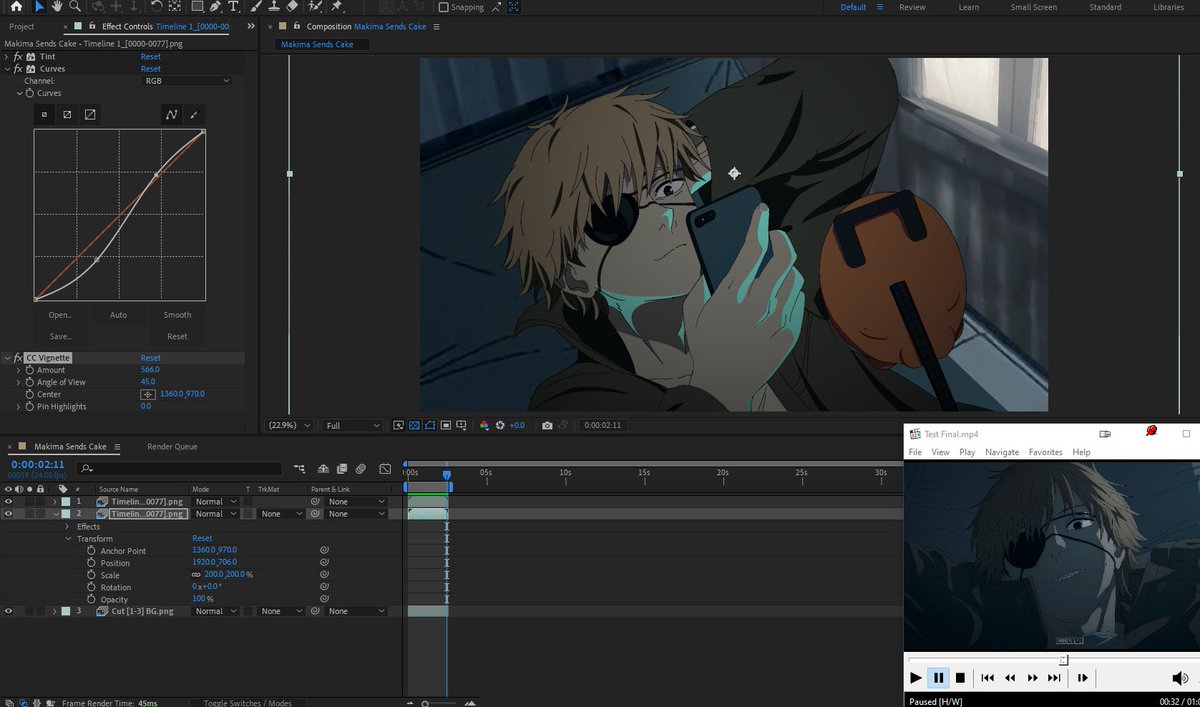Click Reset next to Transform
The height and width of the screenshot is (707, 1200).
(202, 538)
